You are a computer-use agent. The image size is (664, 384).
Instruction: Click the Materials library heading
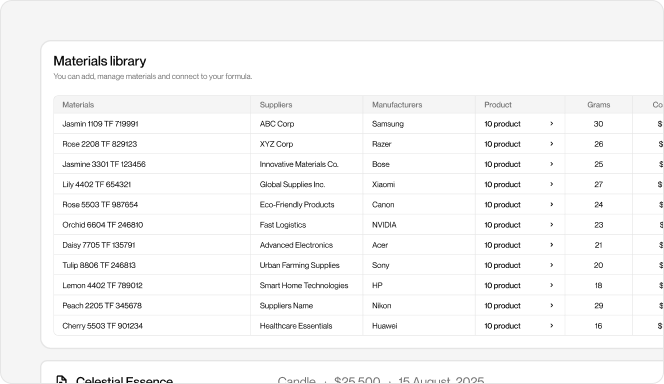100,61
